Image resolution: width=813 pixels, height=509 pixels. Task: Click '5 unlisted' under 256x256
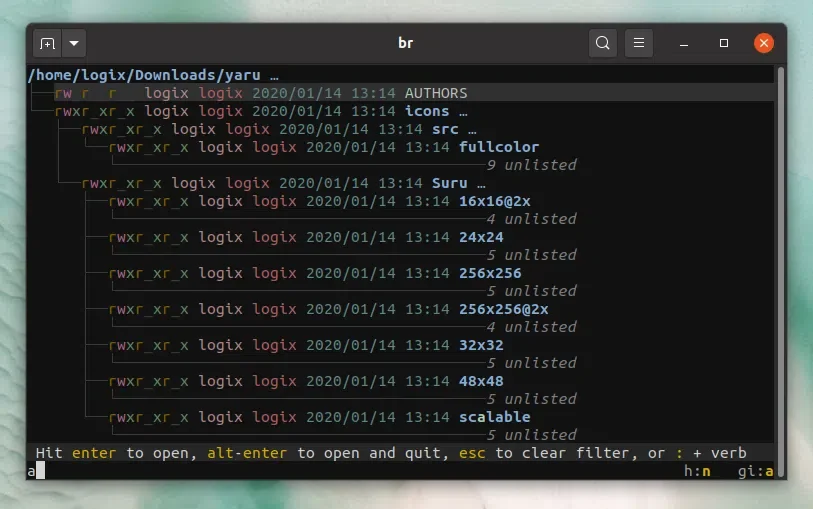coord(531,291)
